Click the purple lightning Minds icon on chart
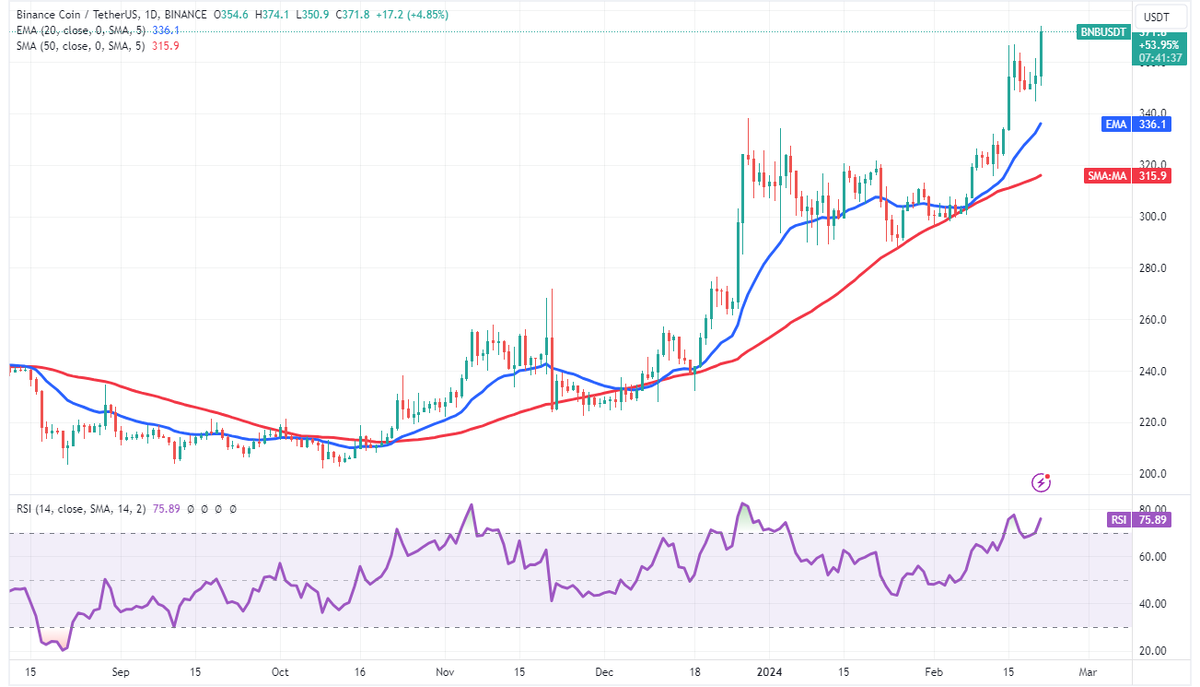The image size is (1200, 687). 1041,482
